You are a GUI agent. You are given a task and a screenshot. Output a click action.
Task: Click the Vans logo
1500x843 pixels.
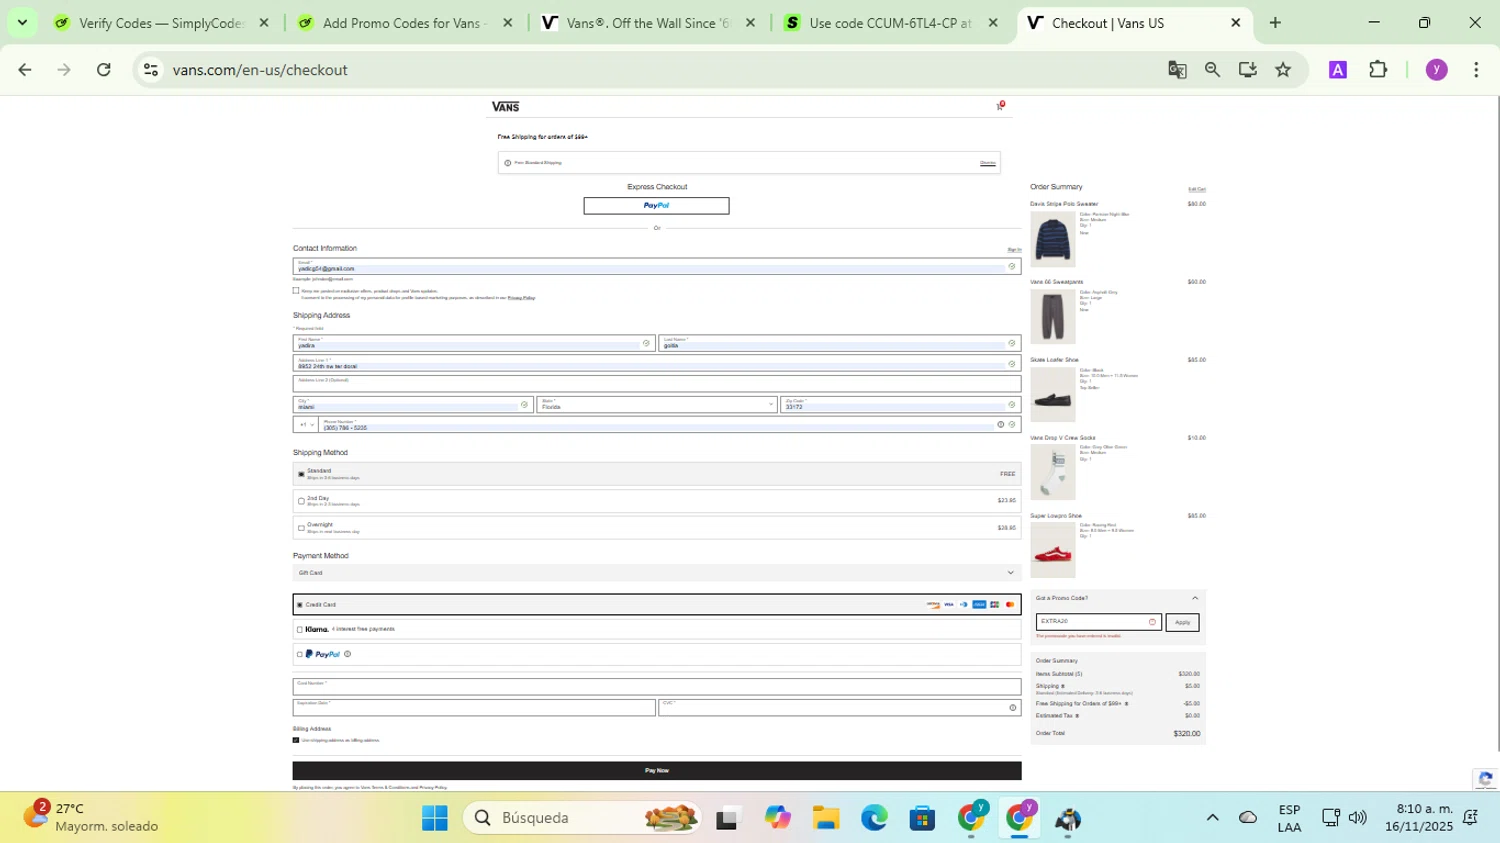coord(505,106)
